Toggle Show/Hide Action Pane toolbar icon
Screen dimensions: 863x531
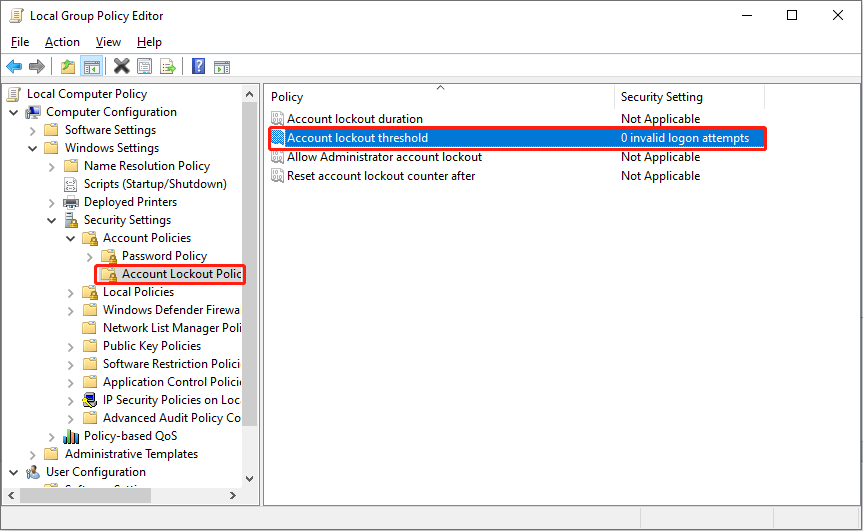[x=222, y=67]
